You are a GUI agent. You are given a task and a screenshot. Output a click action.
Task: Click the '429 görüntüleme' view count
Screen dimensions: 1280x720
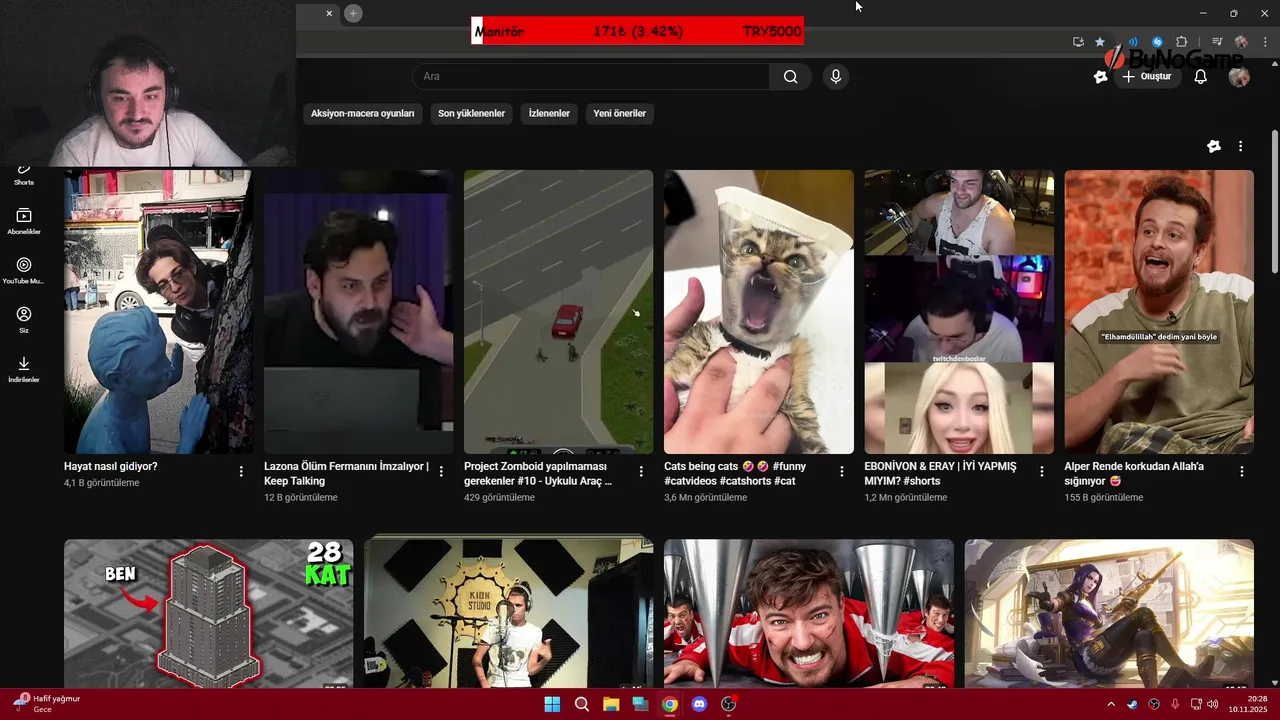(x=499, y=497)
